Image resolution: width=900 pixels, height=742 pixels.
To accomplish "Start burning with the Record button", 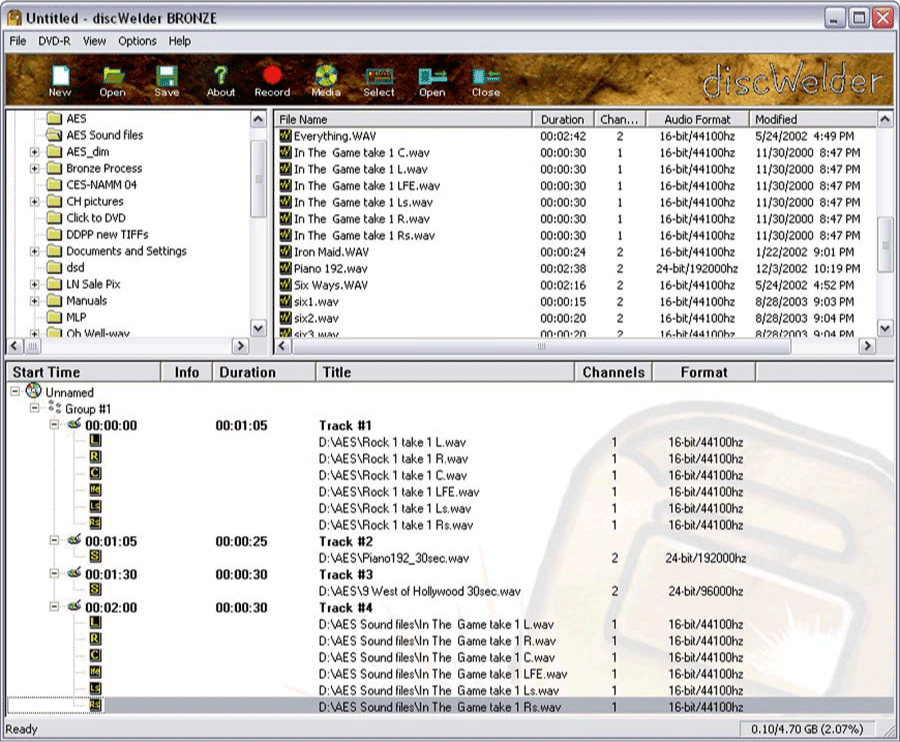I will (272, 81).
